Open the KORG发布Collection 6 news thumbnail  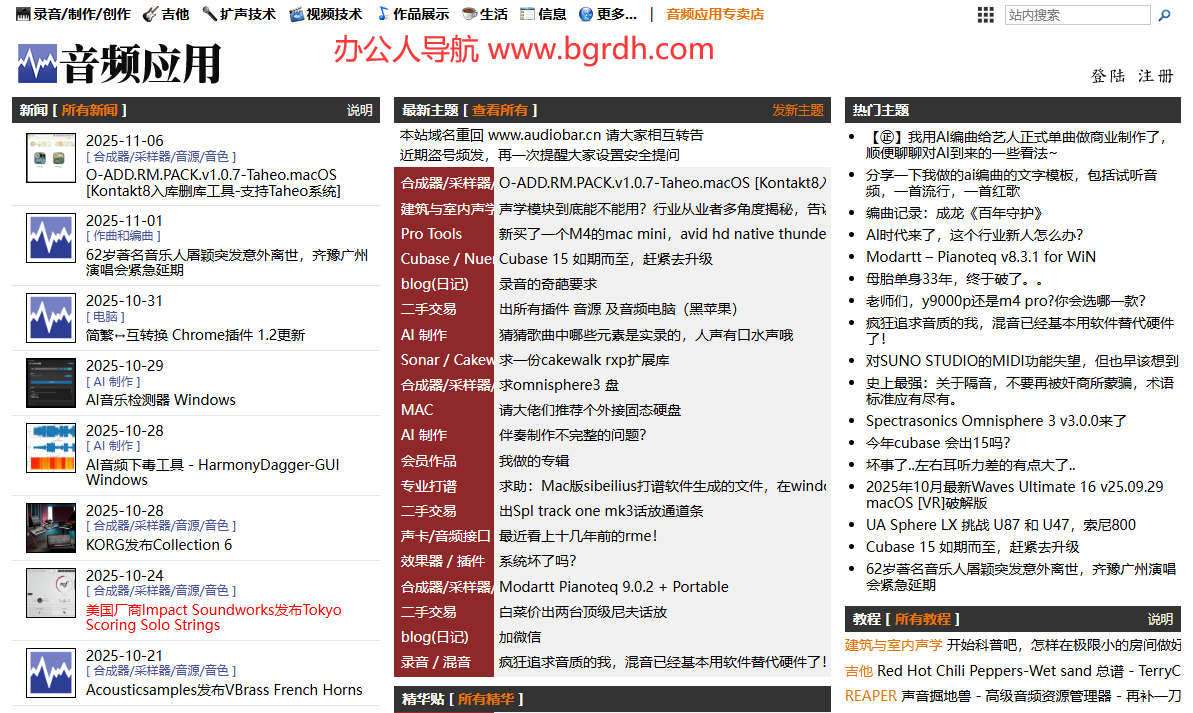[51, 528]
